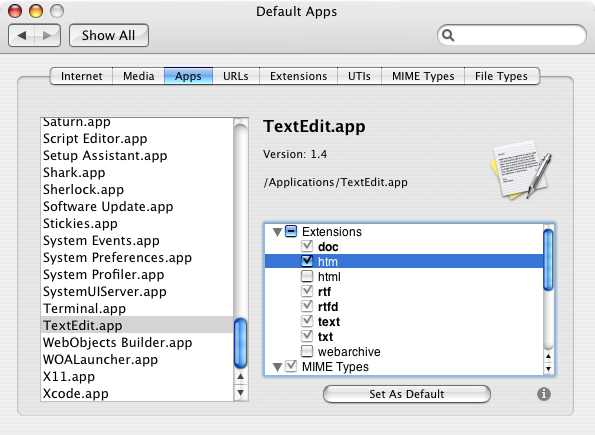Toggle the MIME Types group checkbox

click(x=291, y=366)
